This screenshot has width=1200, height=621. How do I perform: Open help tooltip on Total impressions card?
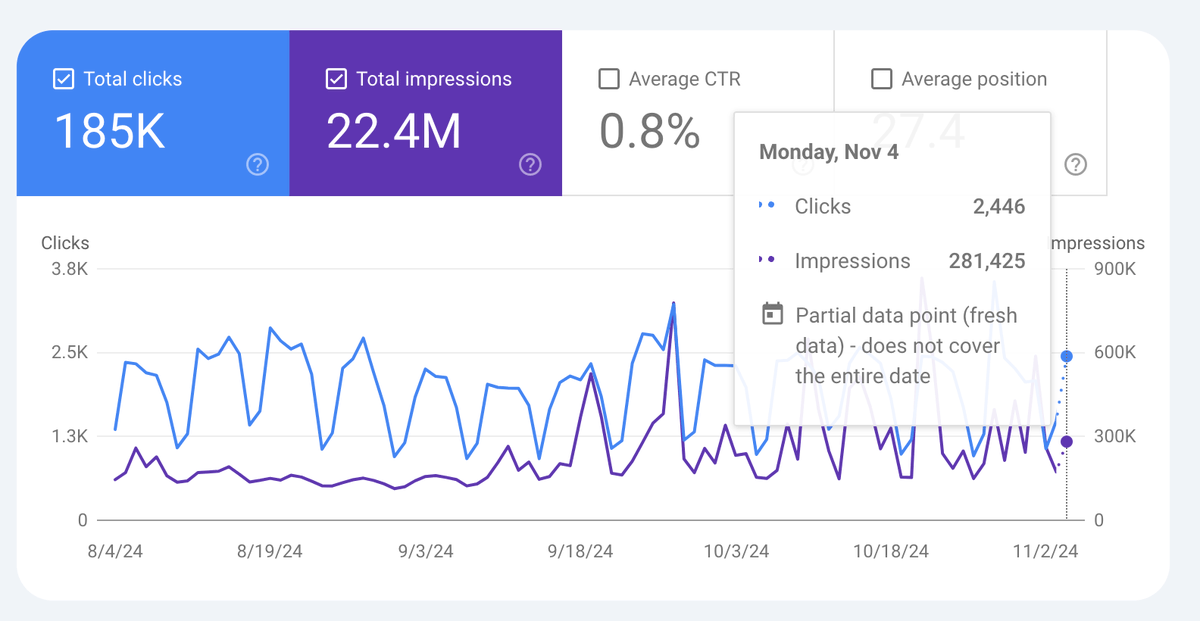530,164
